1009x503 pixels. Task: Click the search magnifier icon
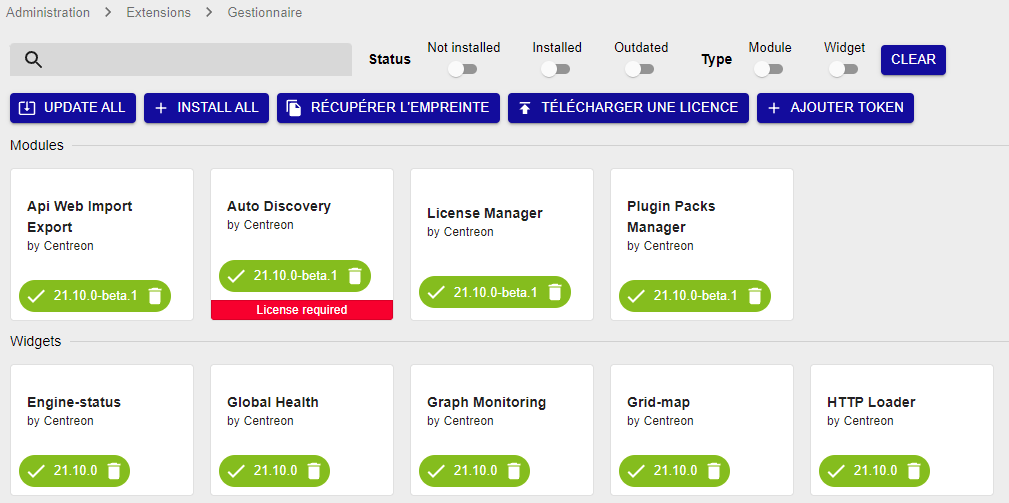point(33,60)
